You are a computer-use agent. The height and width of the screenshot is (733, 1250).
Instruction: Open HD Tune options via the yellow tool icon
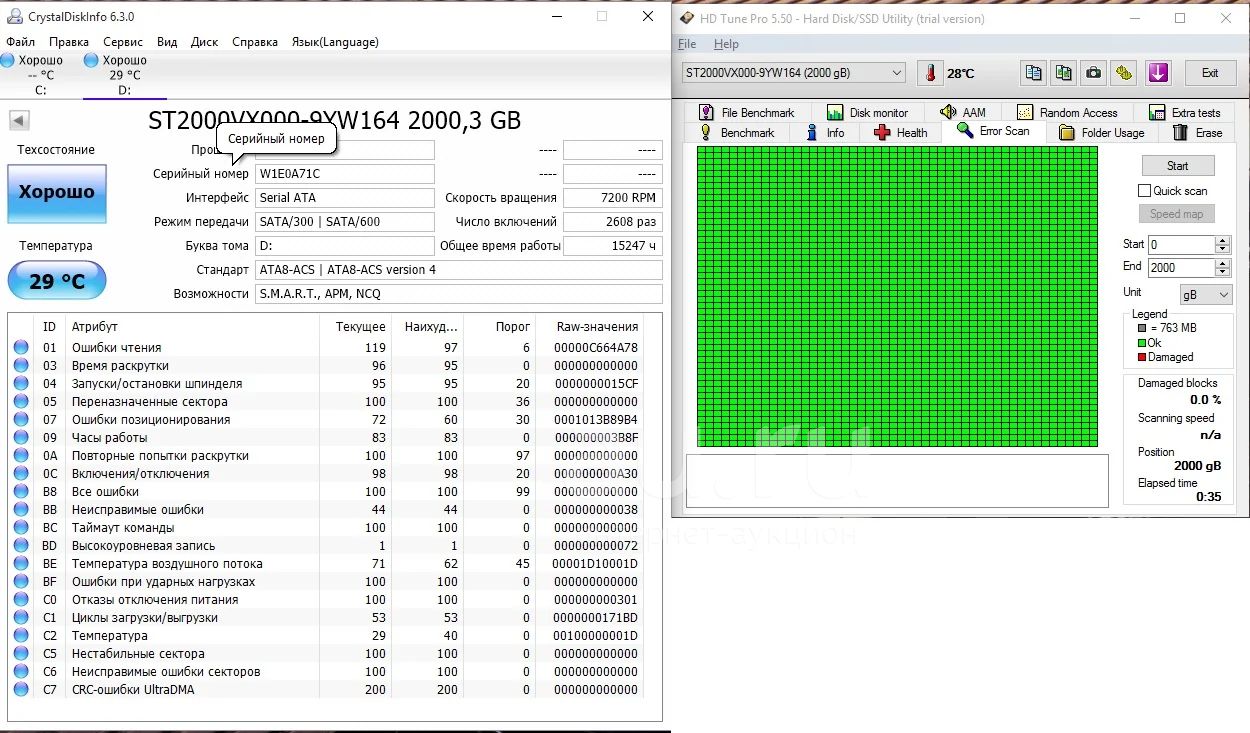tap(1125, 73)
